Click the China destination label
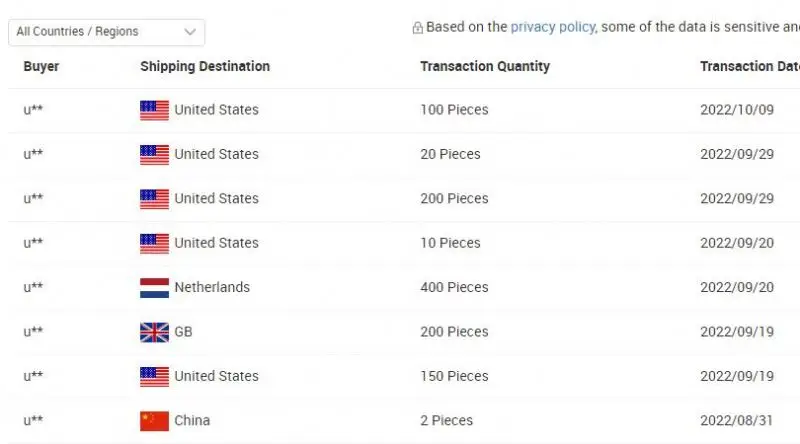Screen dimensions: 800x444 pyautogui.click(x=192, y=420)
